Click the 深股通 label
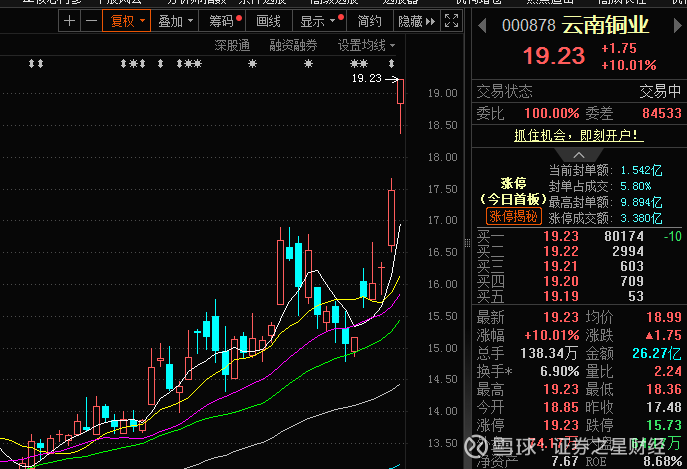687x469 pixels. pyautogui.click(x=232, y=45)
